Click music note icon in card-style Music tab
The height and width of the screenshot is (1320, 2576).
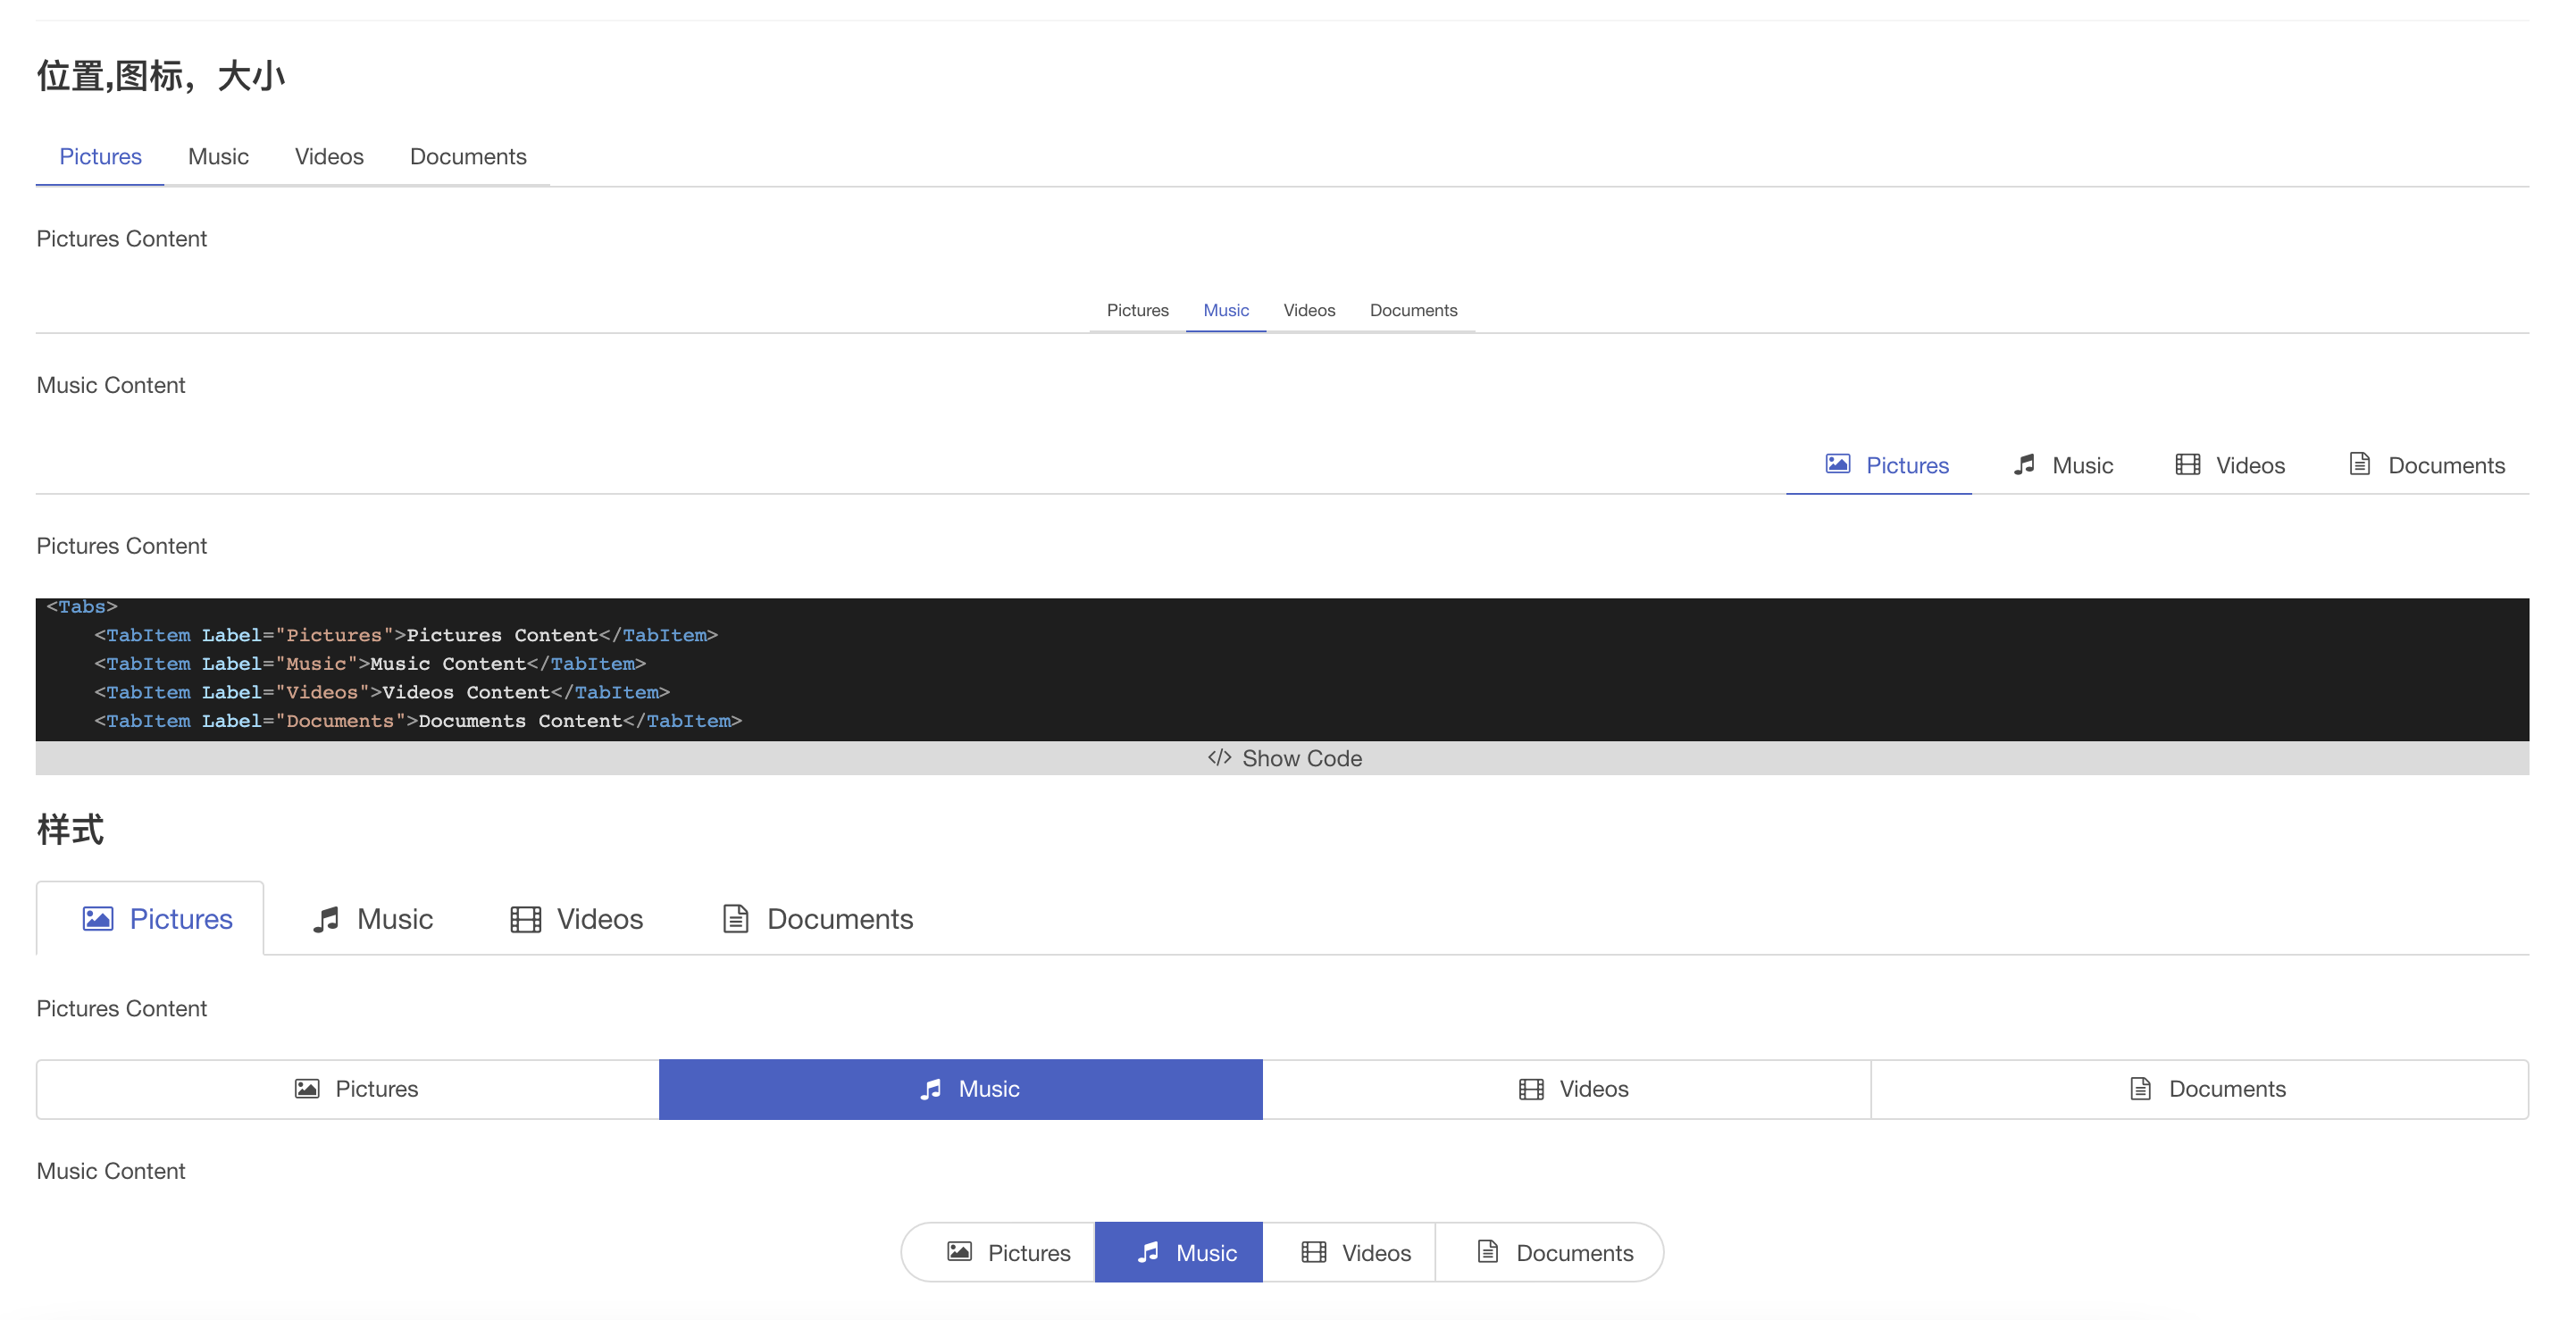tap(326, 918)
